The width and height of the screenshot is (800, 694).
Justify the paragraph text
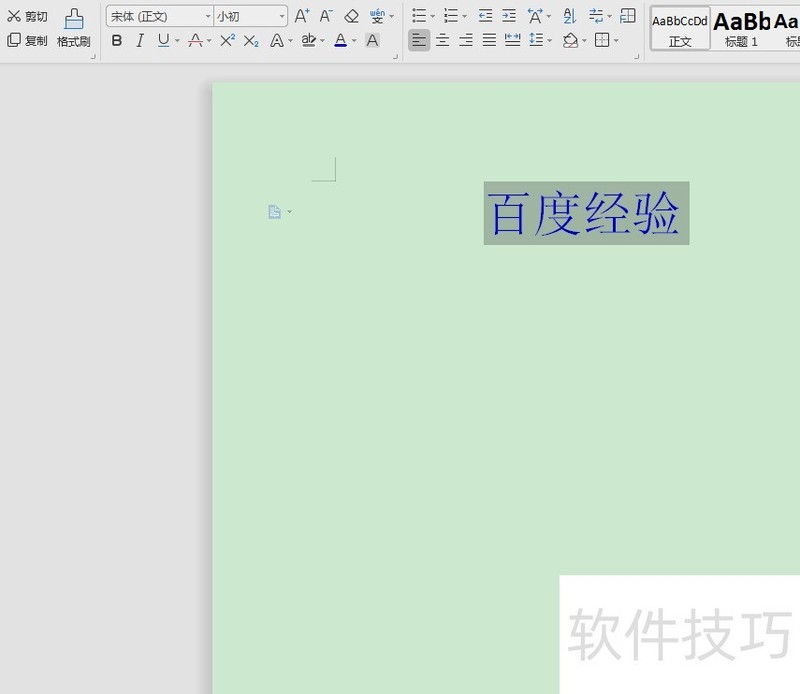489,40
